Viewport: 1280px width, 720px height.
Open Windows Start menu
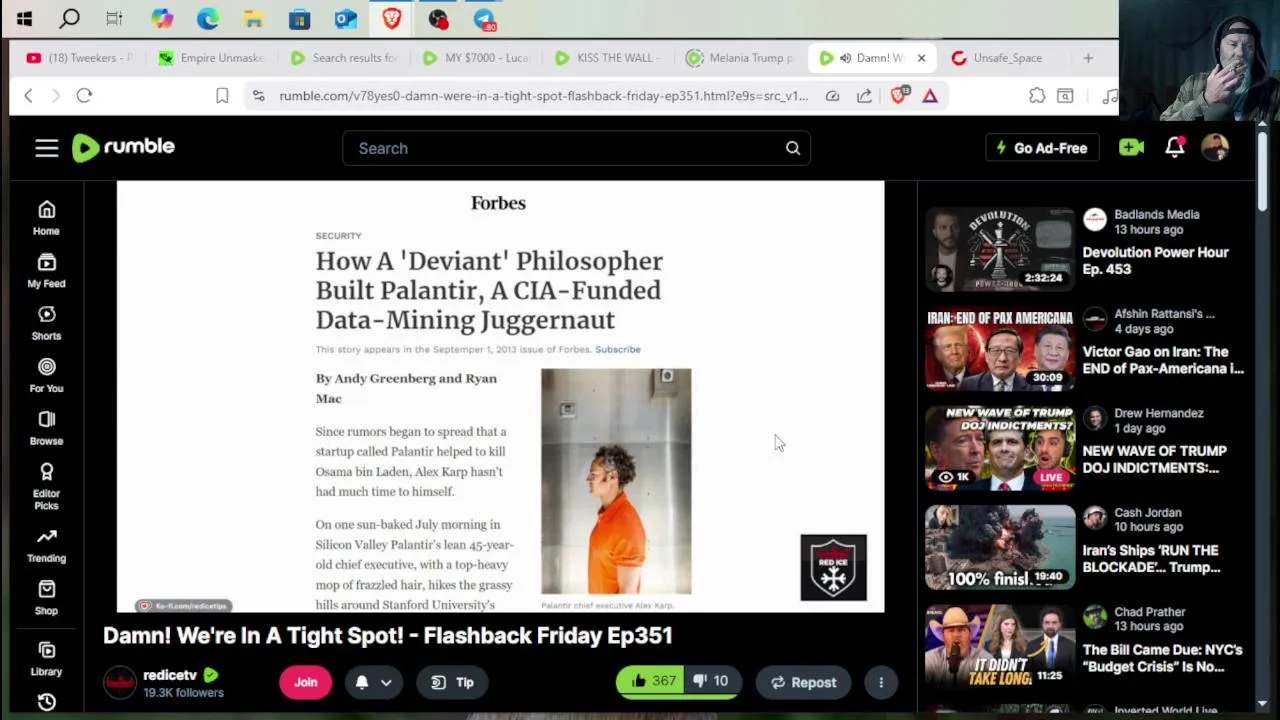coord(24,18)
